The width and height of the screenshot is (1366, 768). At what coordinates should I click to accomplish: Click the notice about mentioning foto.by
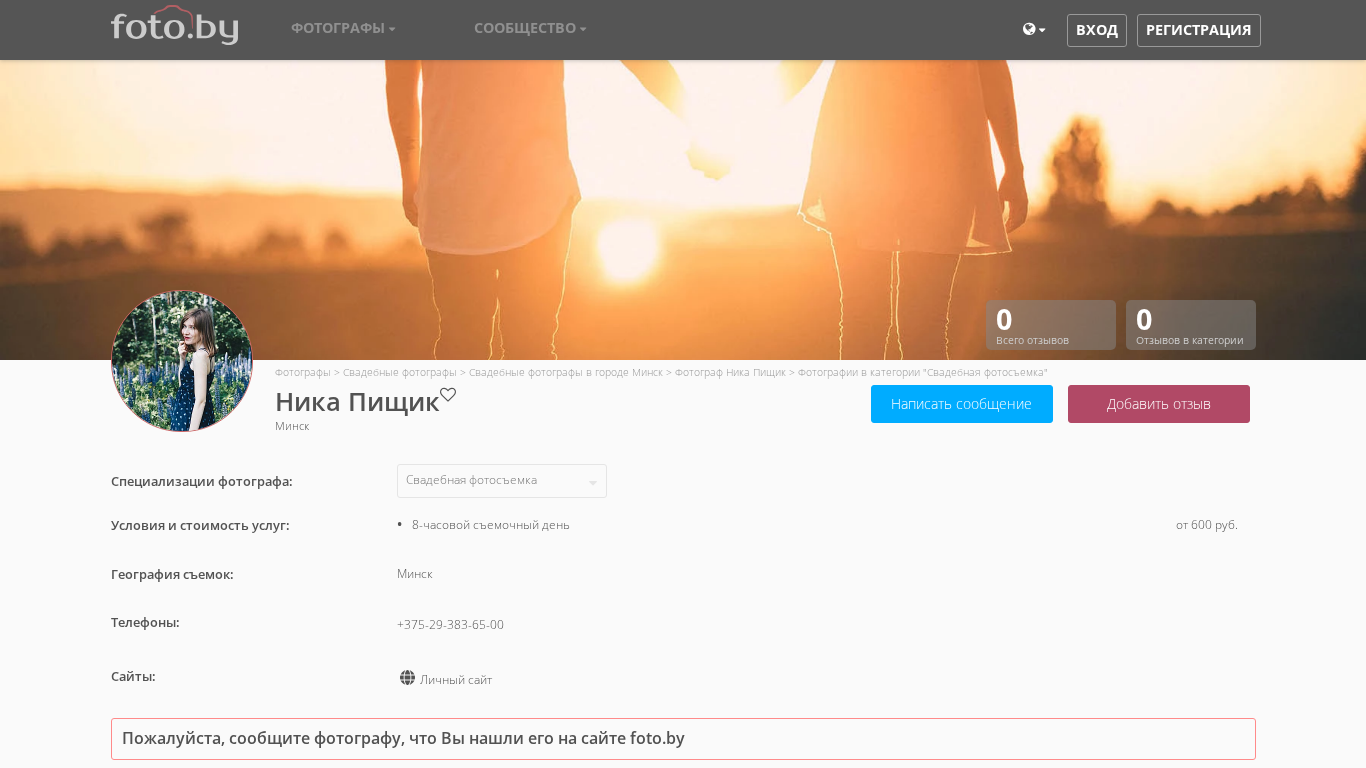click(683, 739)
